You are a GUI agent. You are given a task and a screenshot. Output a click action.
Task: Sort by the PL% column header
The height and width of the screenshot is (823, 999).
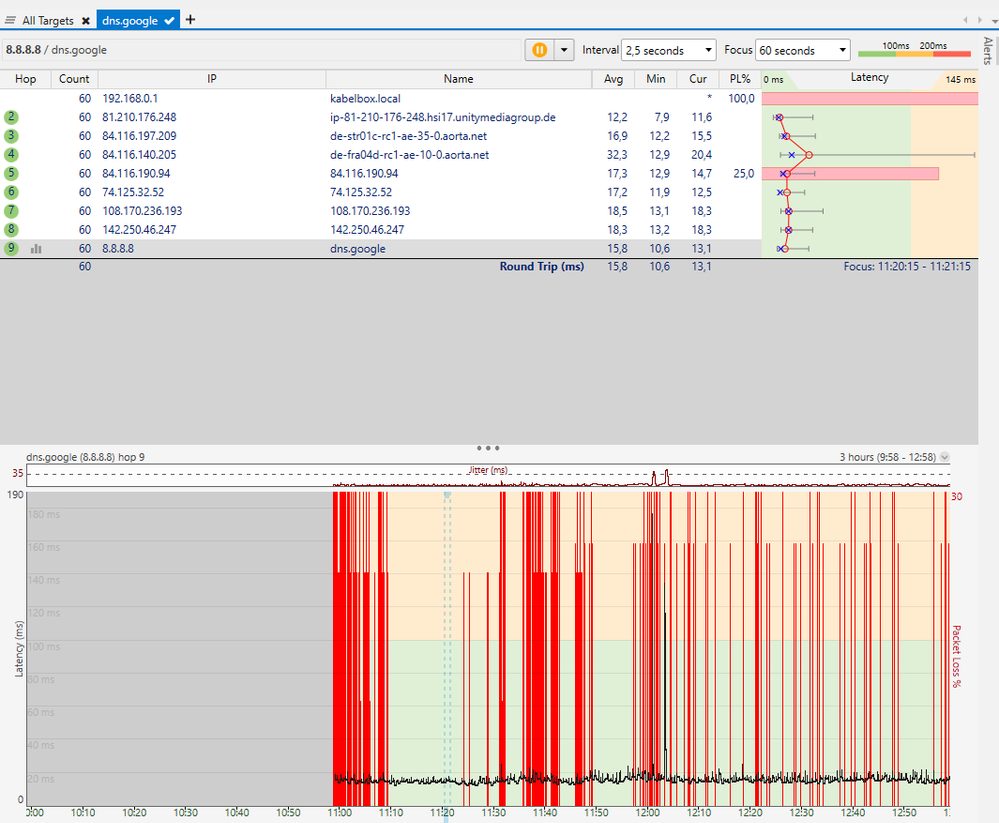(x=740, y=79)
